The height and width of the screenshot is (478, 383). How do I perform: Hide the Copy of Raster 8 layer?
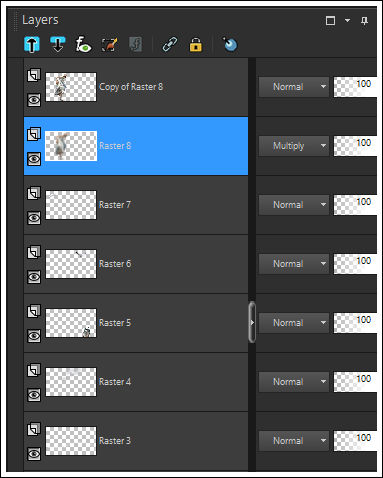34,100
